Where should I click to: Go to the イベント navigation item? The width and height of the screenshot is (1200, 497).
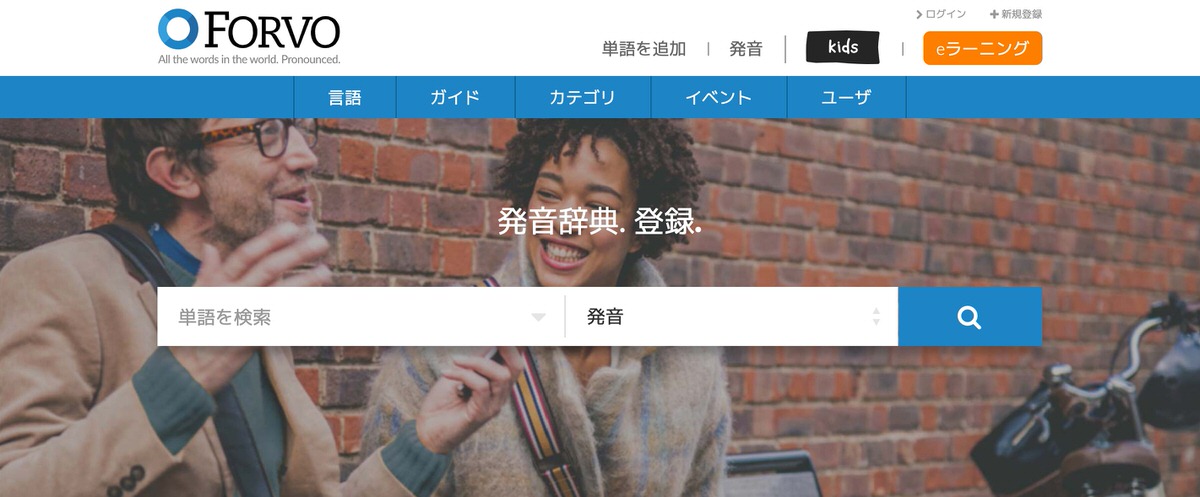[x=719, y=97]
